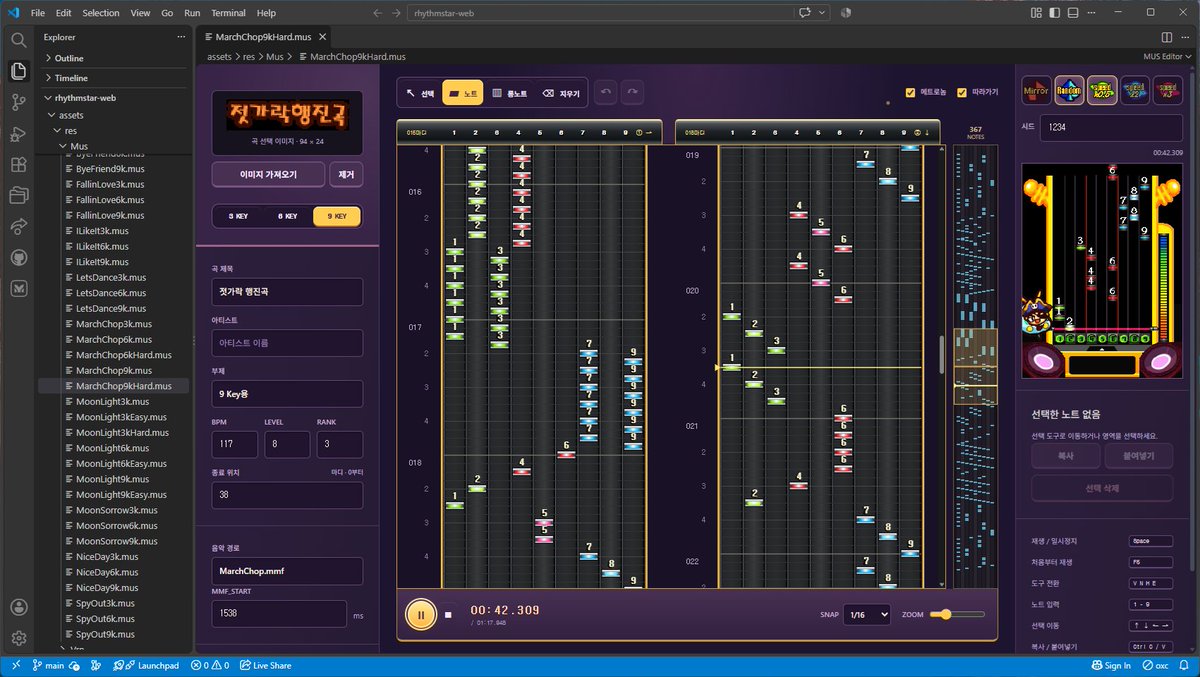The width and height of the screenshot is (1200, 677).
Task: Click Sign In in the status bar
Action: pyautogui.click(x=1111, y=665)
